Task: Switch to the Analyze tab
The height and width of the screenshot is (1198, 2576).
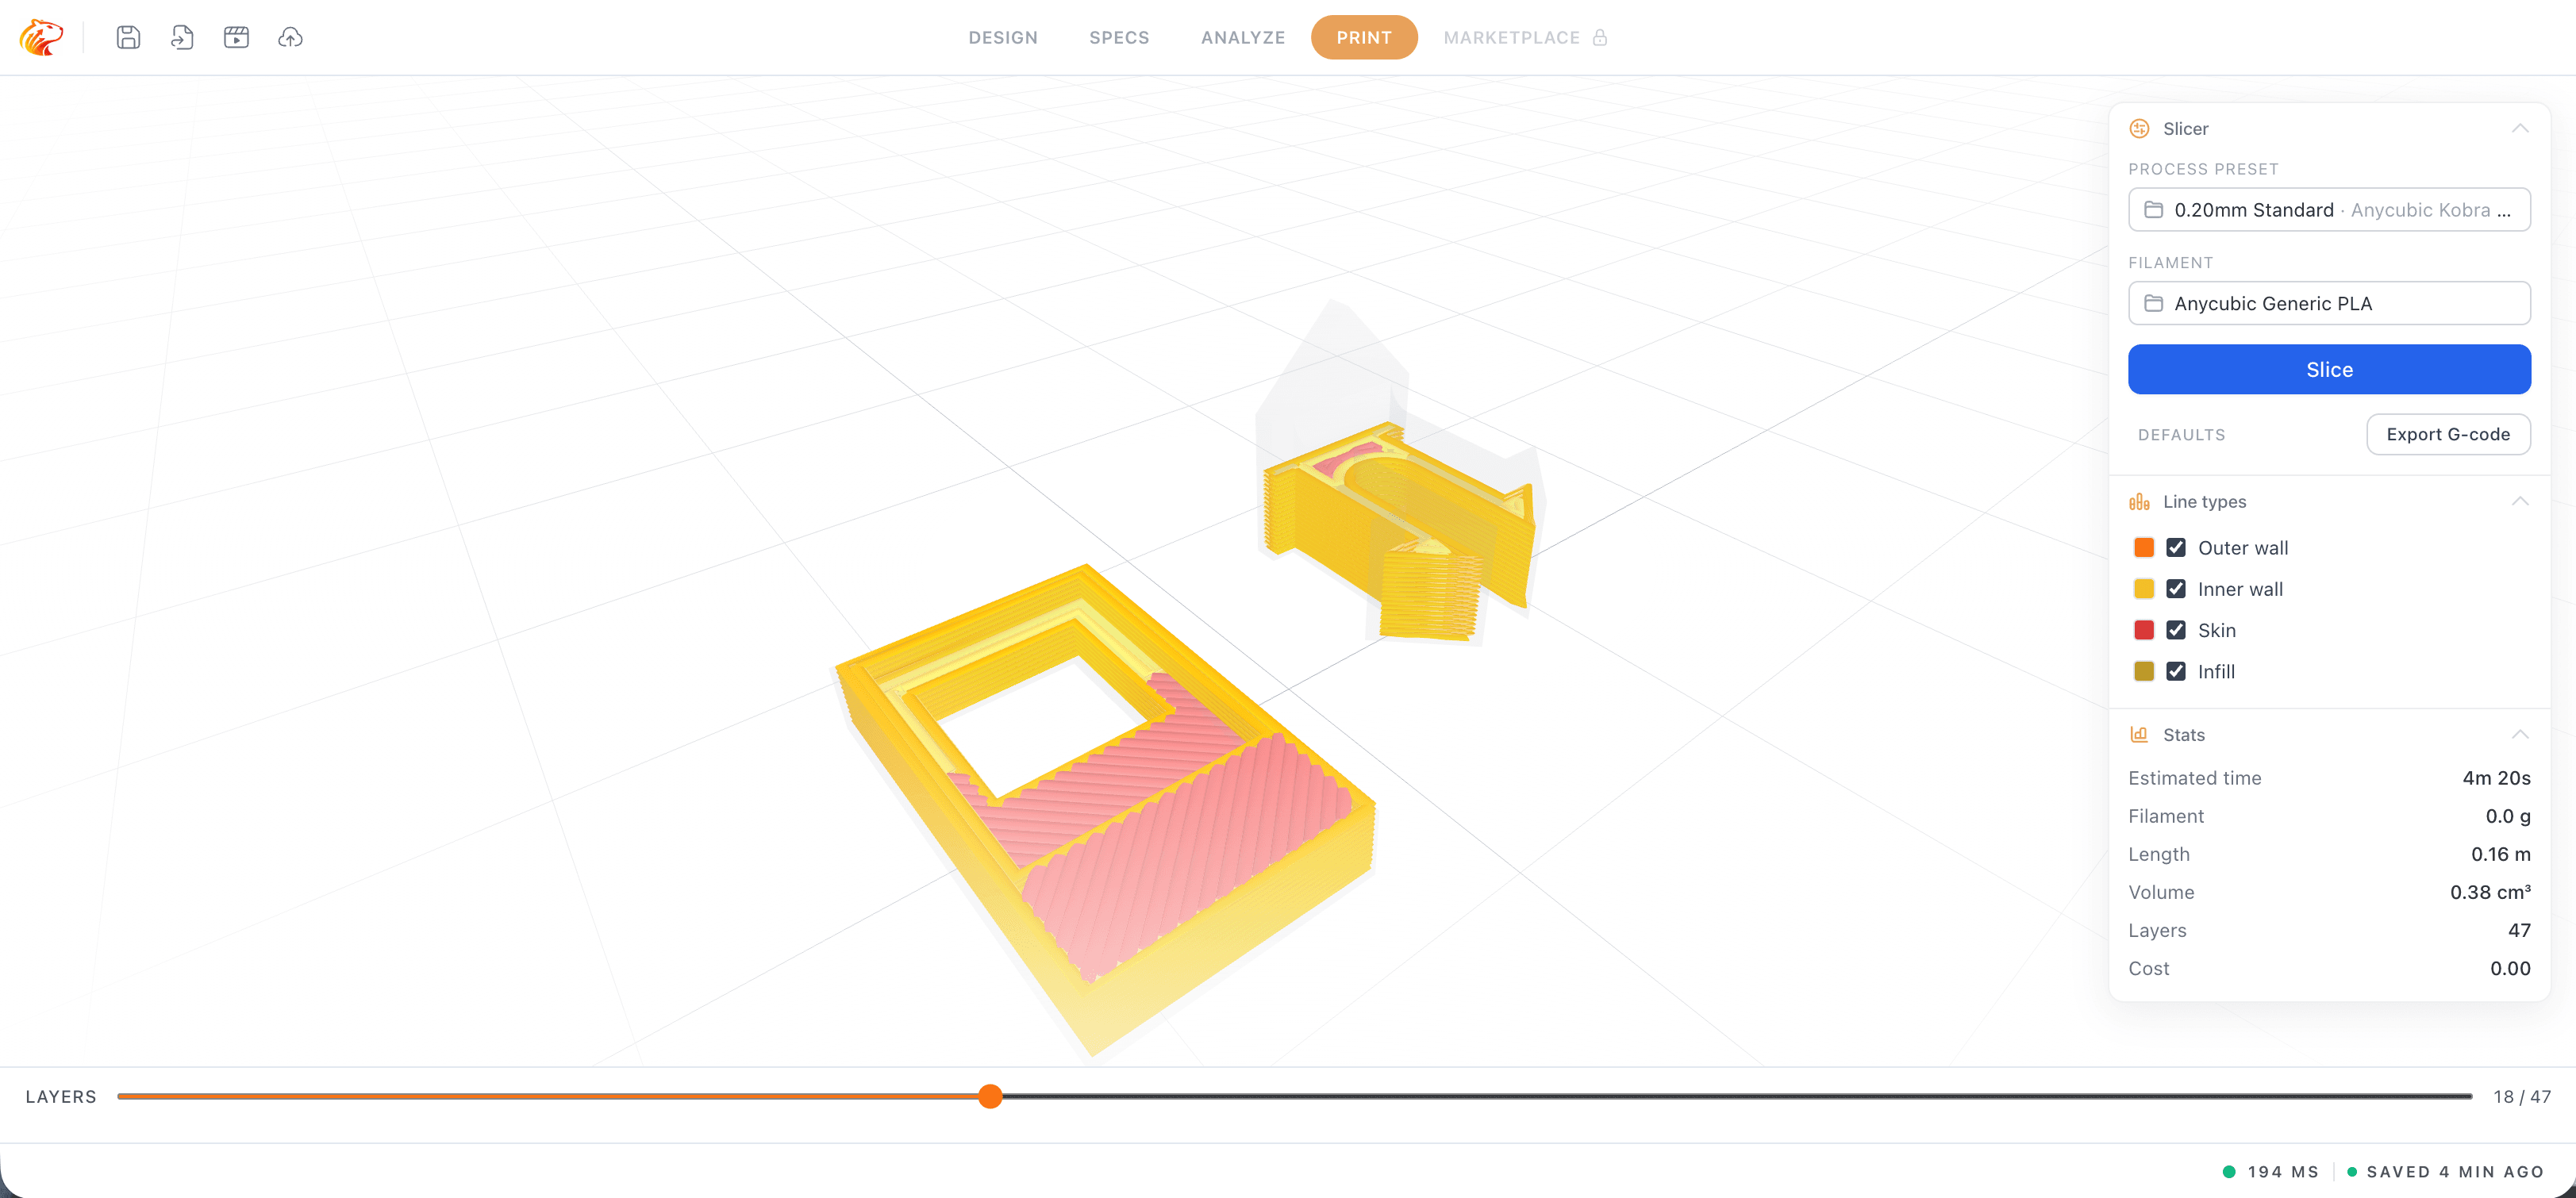Action: (1243, 37)
